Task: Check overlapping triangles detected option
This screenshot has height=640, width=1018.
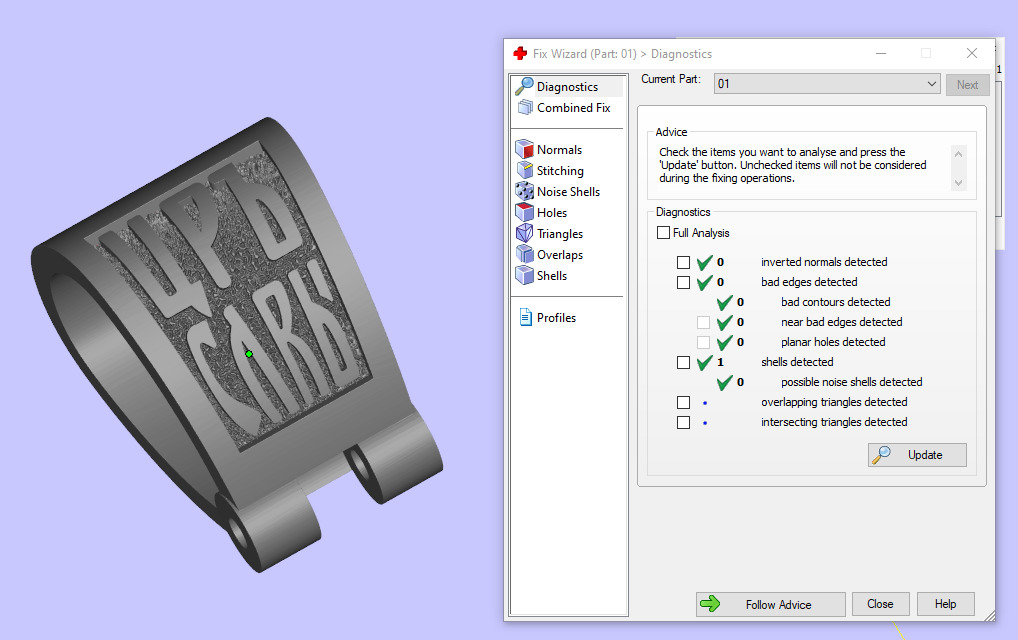Action: (x=683, y=402)
